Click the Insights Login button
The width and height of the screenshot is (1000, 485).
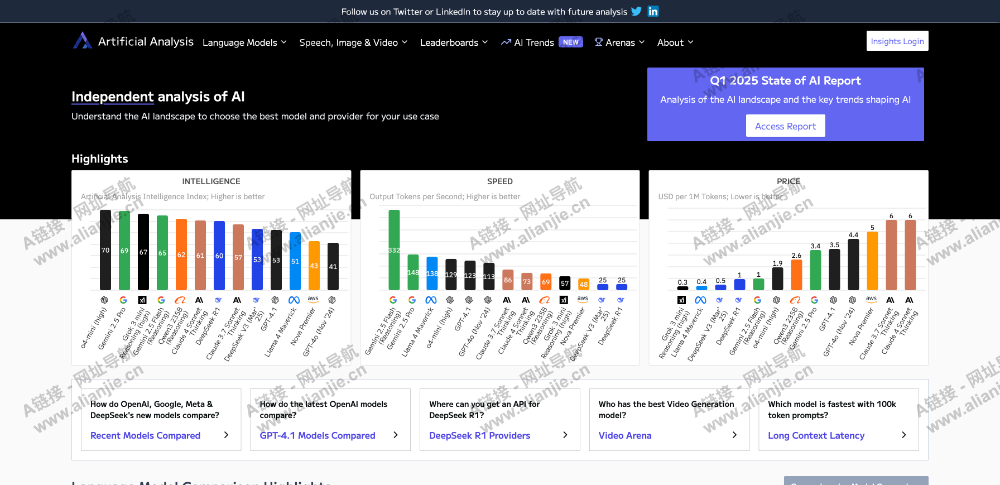pos(897,41)
